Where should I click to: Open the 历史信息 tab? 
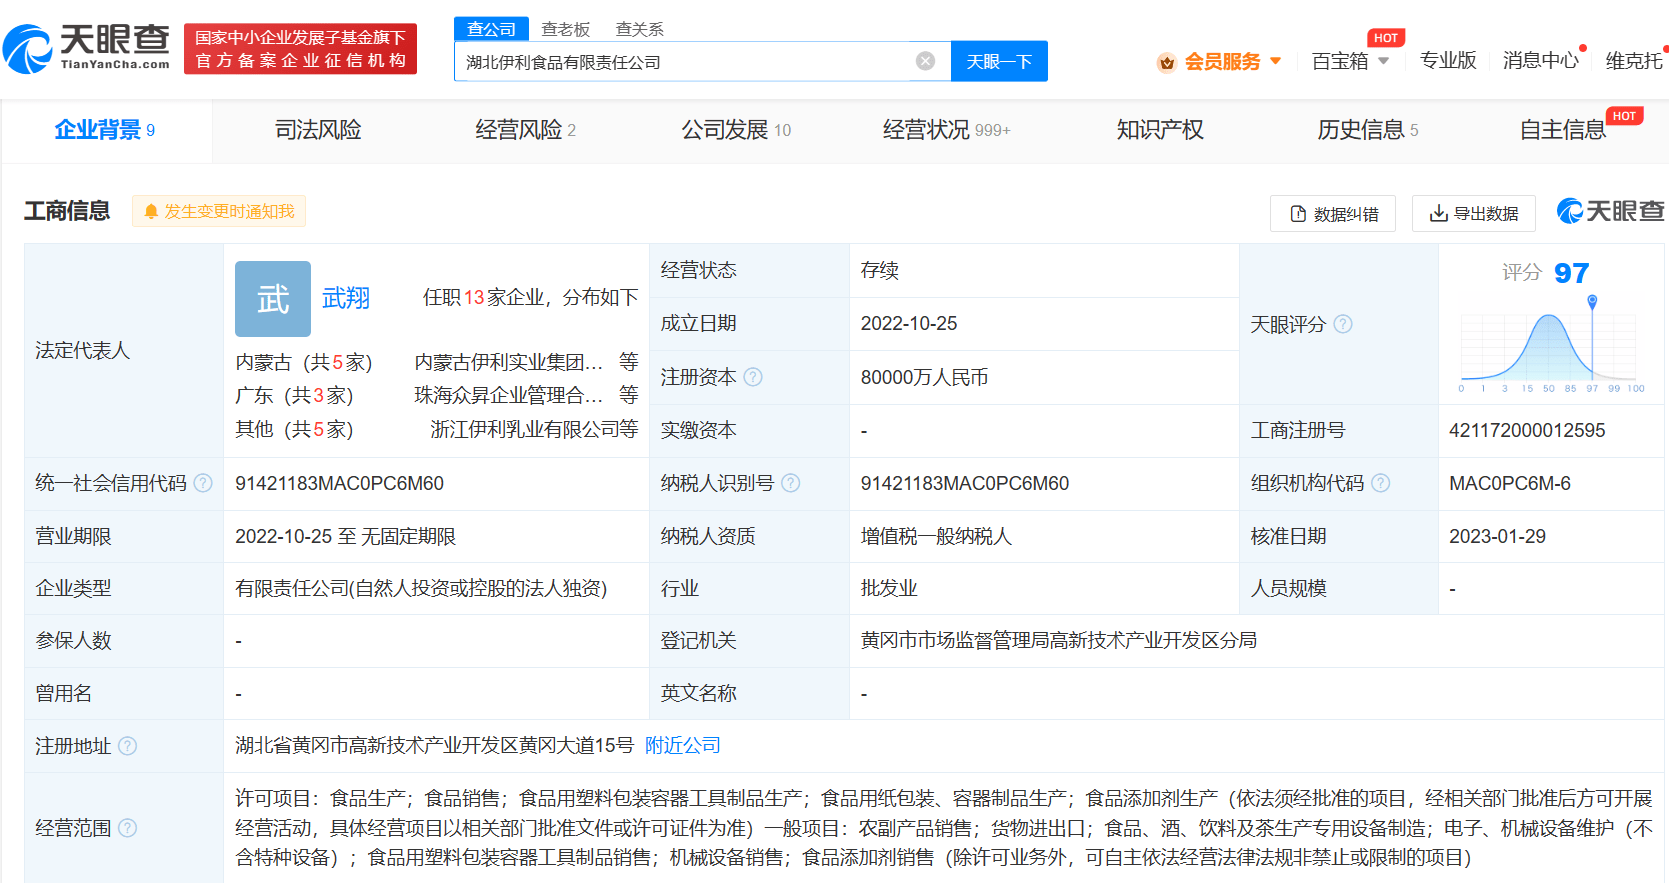pyautogui.click(x=1368, y=130)
